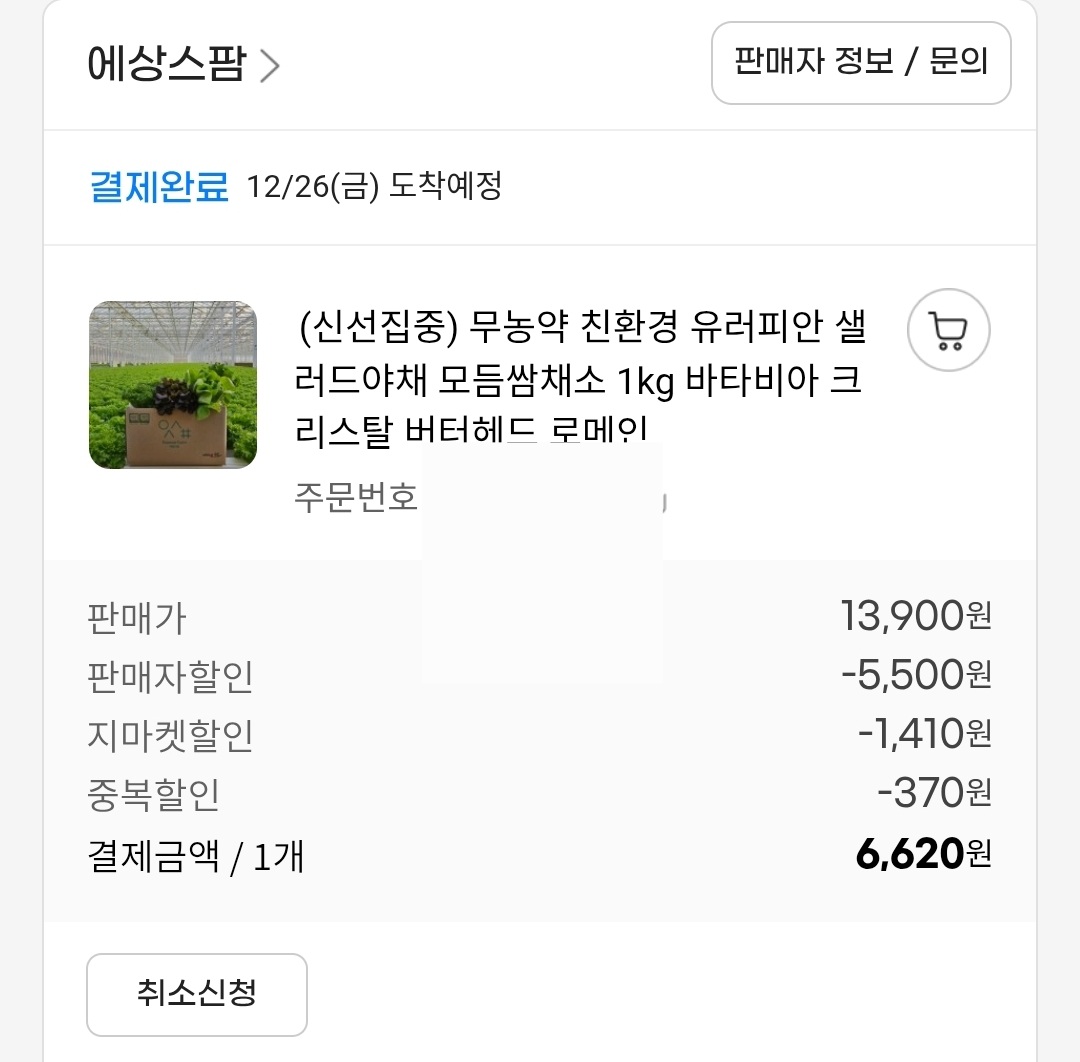Click the 지마켓할인 row label
This screenshot has height=1062, width=1080.
pyautogui.click(x=170, y=736)
